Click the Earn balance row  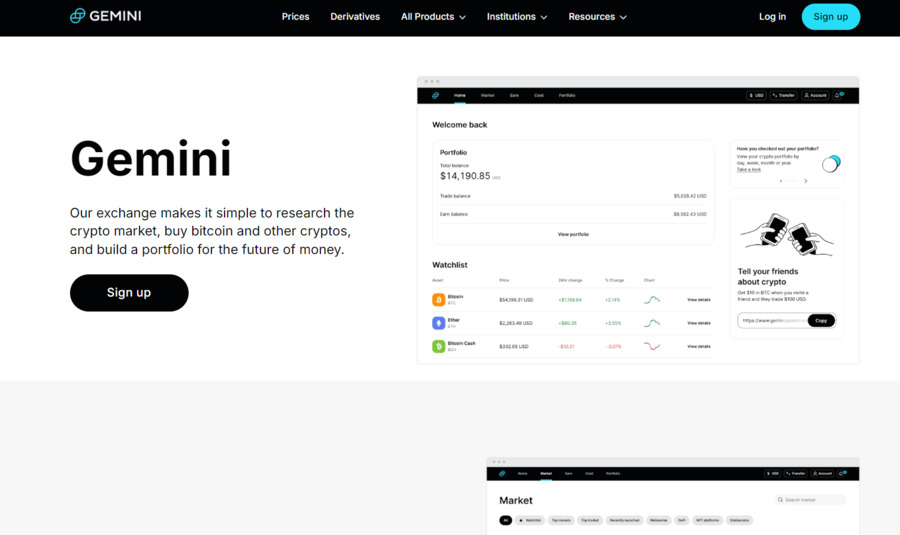573,214
